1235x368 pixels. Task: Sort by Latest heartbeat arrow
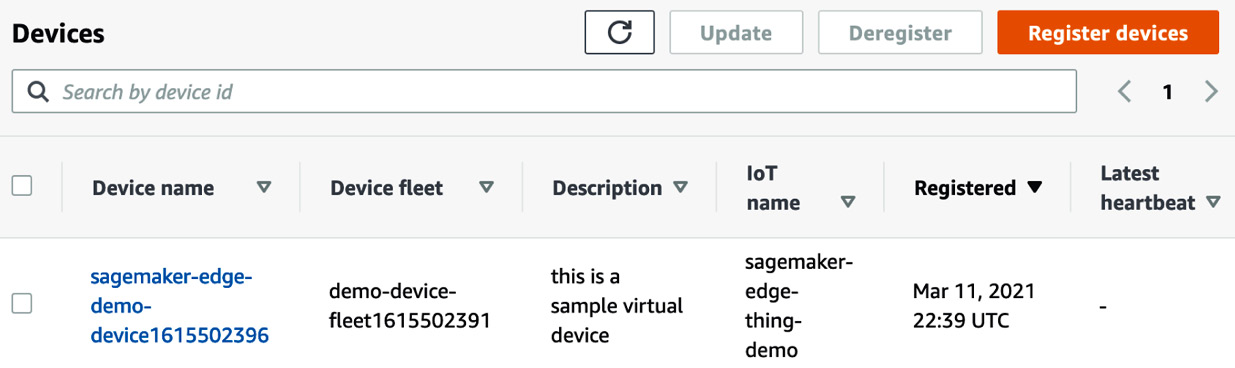tap(1213, 202)
